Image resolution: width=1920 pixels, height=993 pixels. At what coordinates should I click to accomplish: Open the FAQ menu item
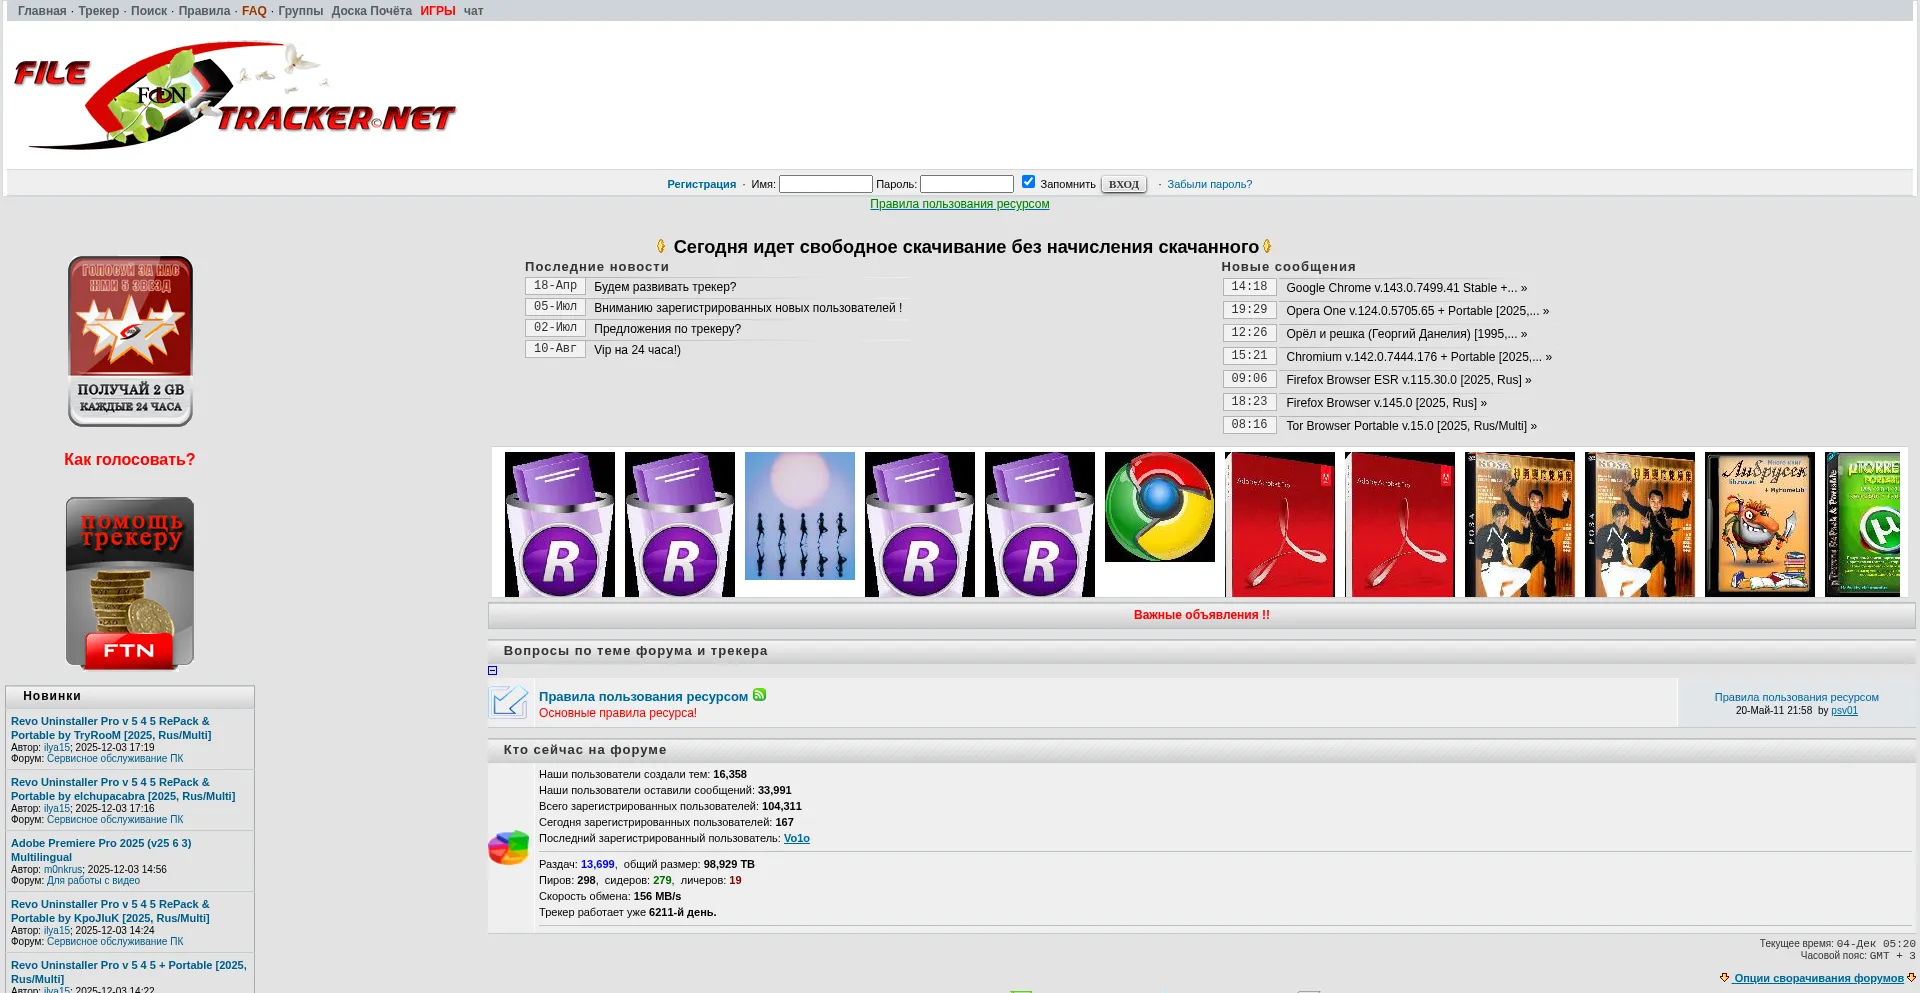click(x=254, y=11)
